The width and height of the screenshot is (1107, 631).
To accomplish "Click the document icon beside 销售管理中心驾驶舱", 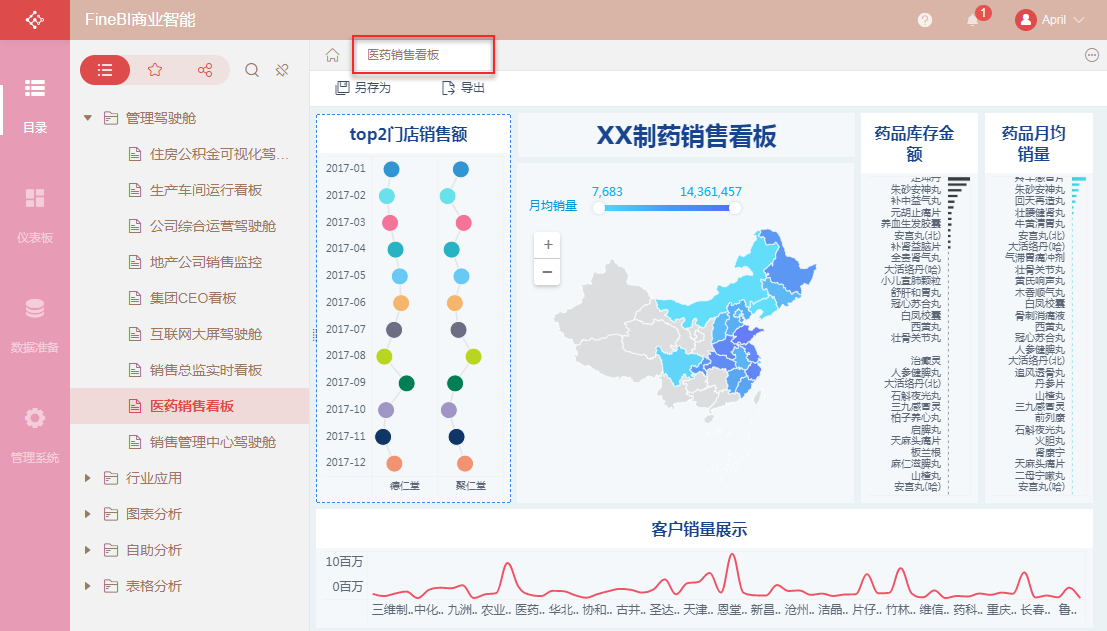I will click(135, 442).
